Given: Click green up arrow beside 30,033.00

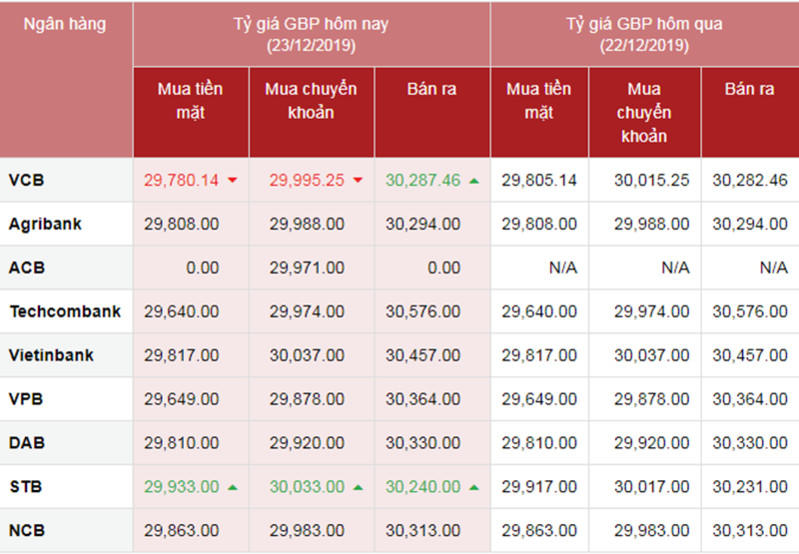Looking at the screenshot, I should pos(358,487).
